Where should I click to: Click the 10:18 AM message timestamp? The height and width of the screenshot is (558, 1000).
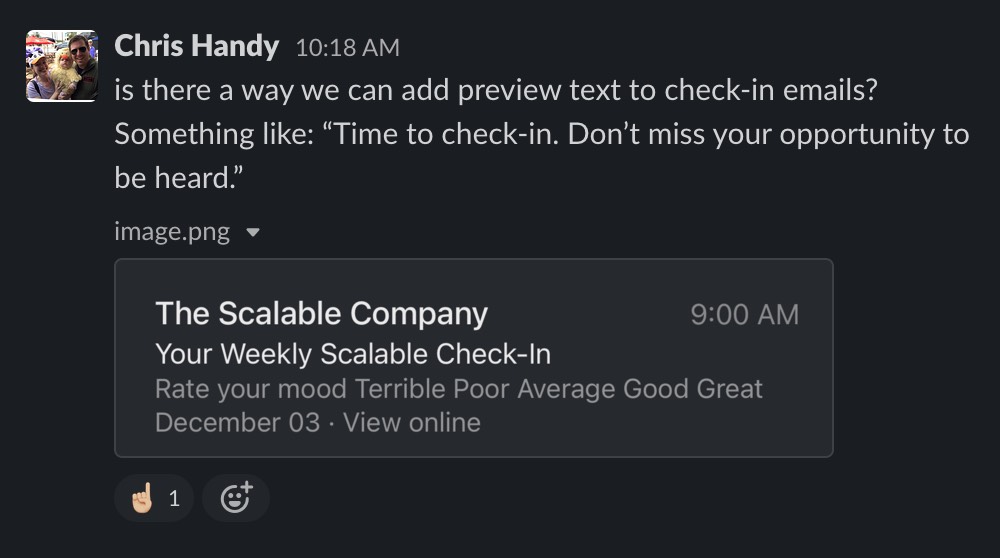(x=348, y=48)
